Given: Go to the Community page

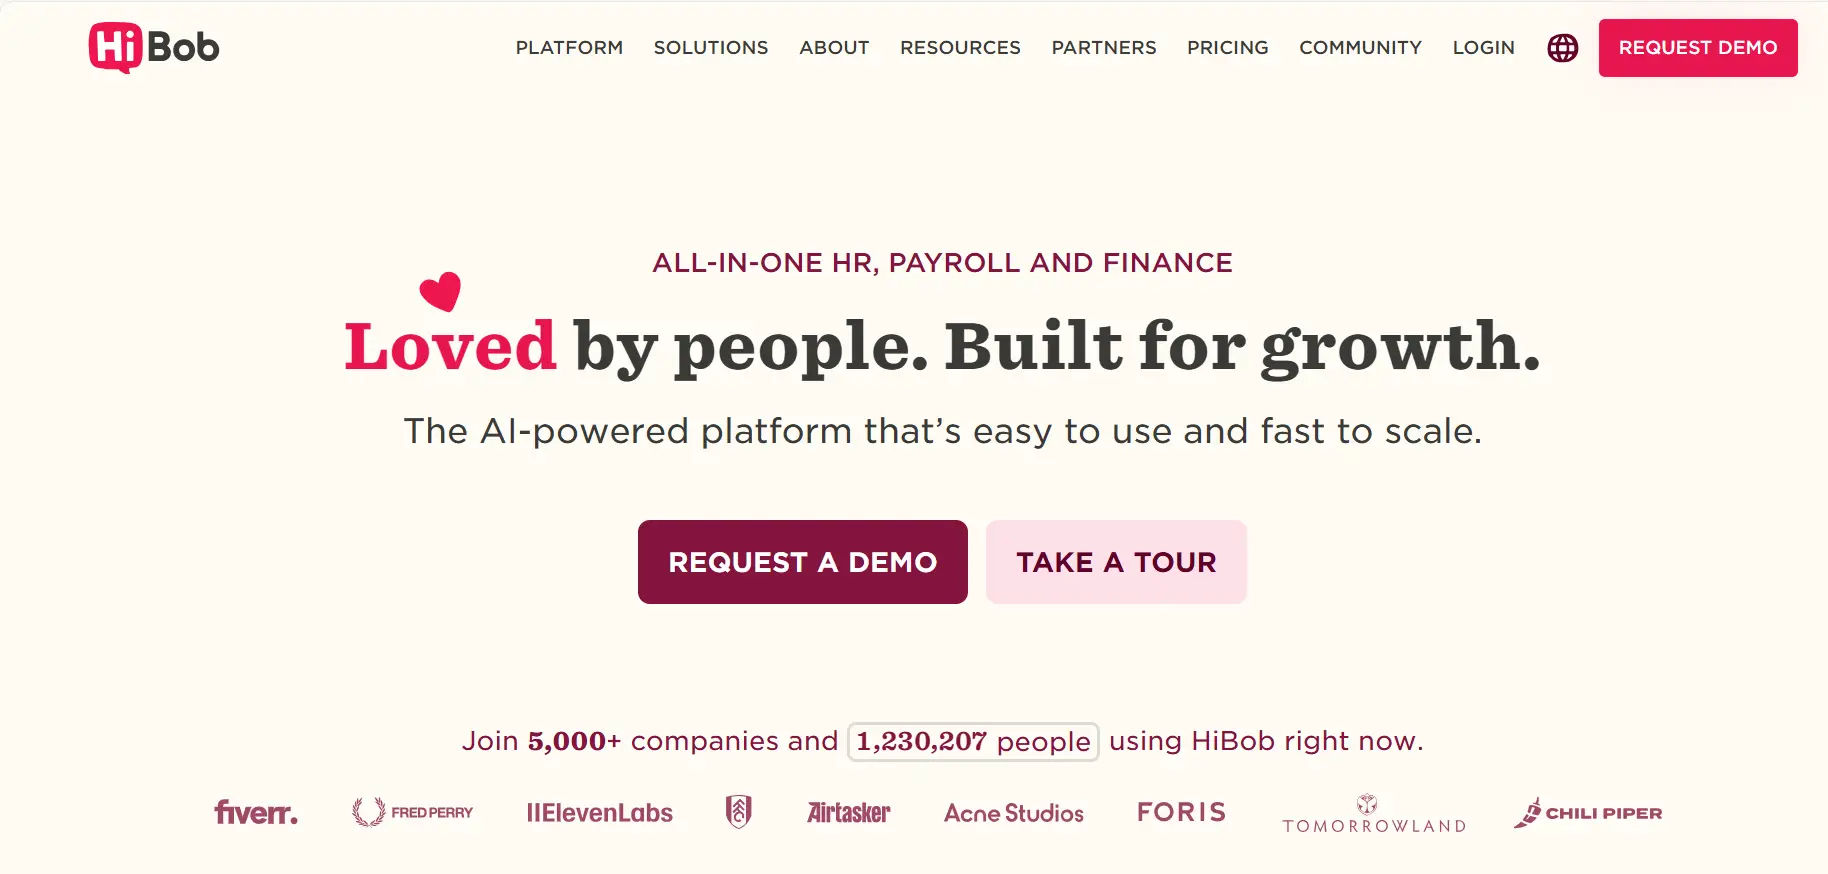Looking at the screenshot, I should pos(1360,48).
